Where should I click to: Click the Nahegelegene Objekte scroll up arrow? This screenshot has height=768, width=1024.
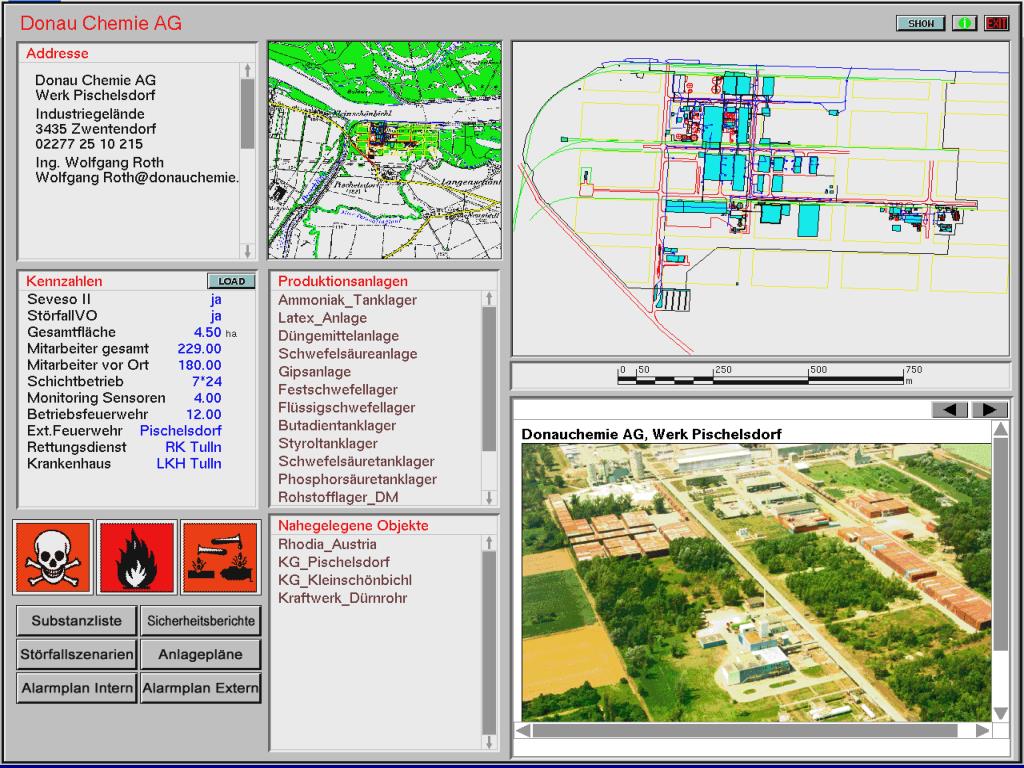(489, 543)
